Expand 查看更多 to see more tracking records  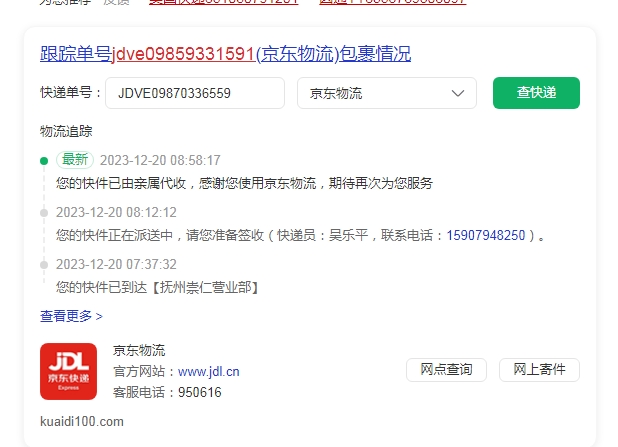click(x=71, y=316)
